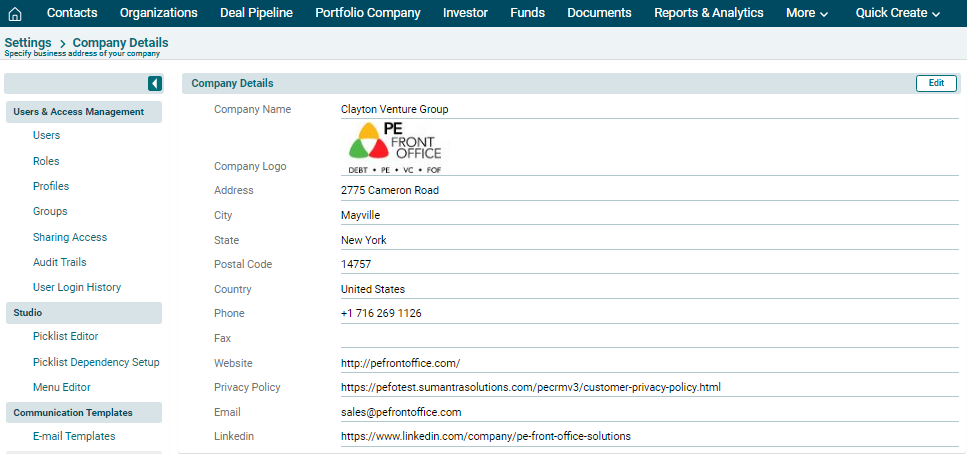Select the Funds menu item
Viewport: 967px width, 454px height.
point(527,13)
